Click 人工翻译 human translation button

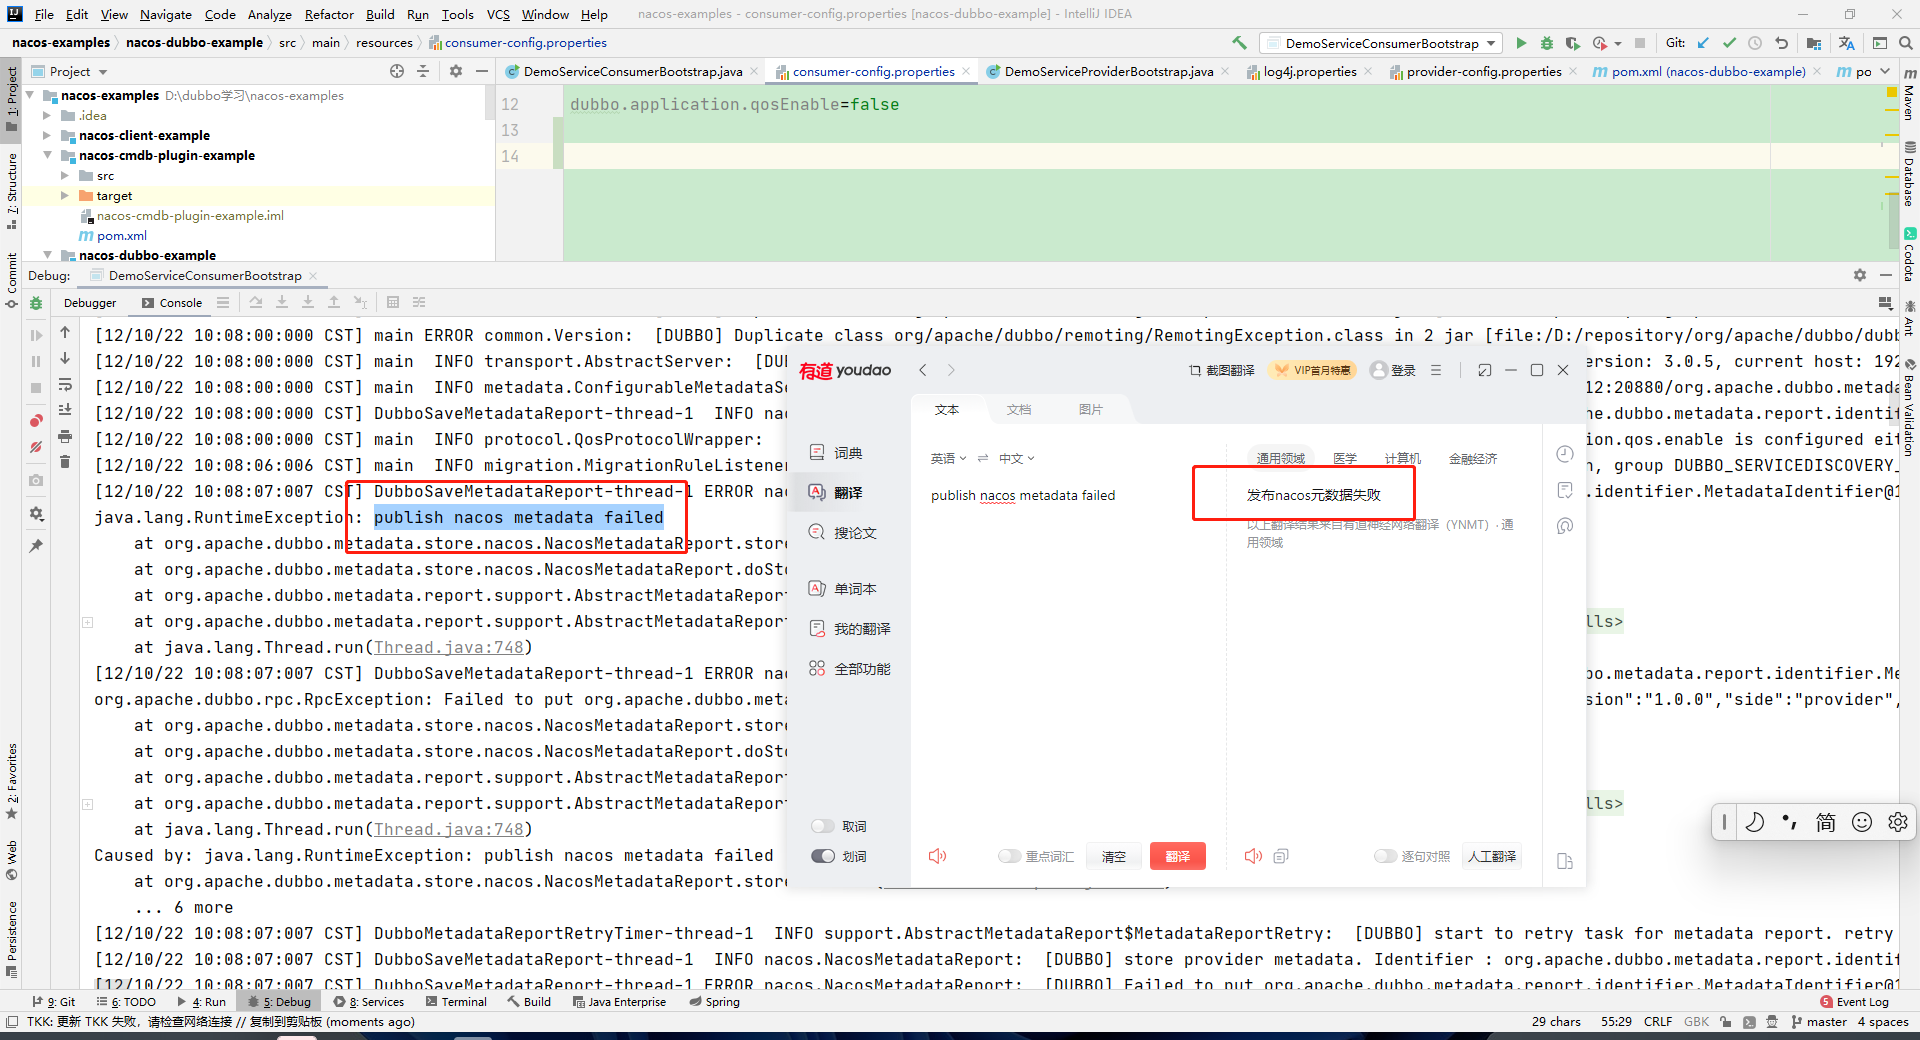point(1492,856)
